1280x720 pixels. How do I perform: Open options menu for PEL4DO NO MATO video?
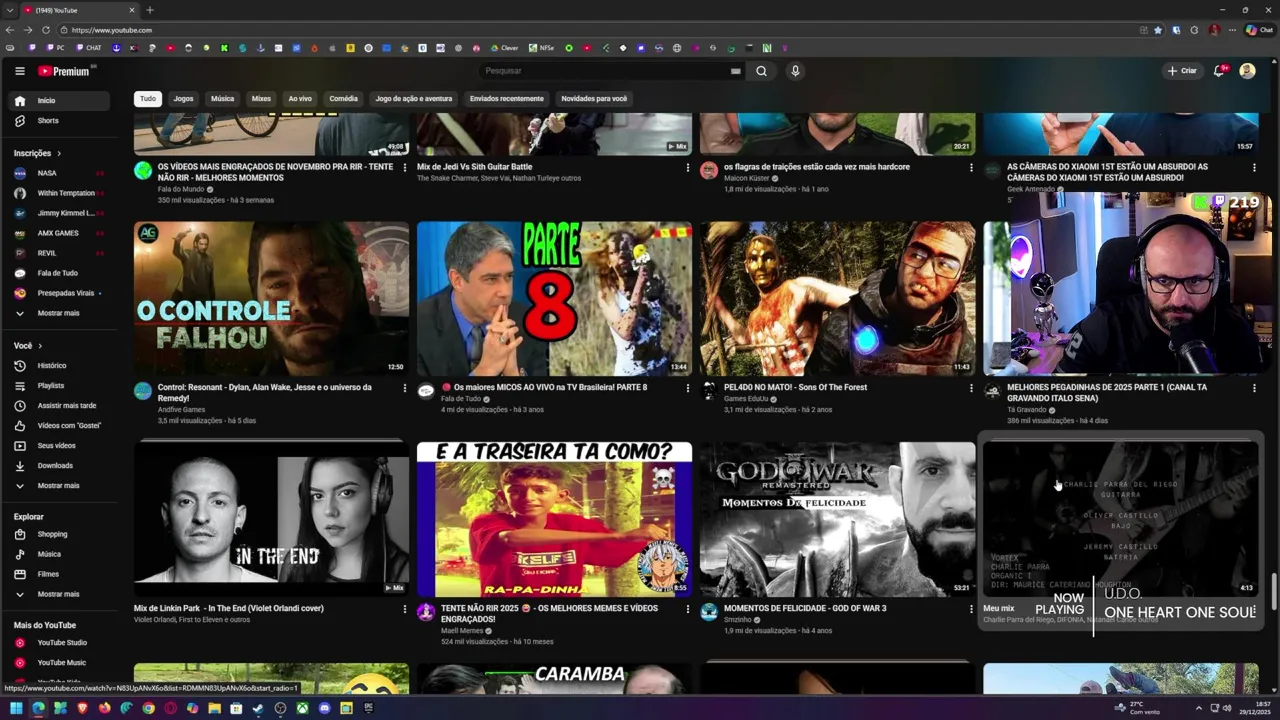(971, 388)
